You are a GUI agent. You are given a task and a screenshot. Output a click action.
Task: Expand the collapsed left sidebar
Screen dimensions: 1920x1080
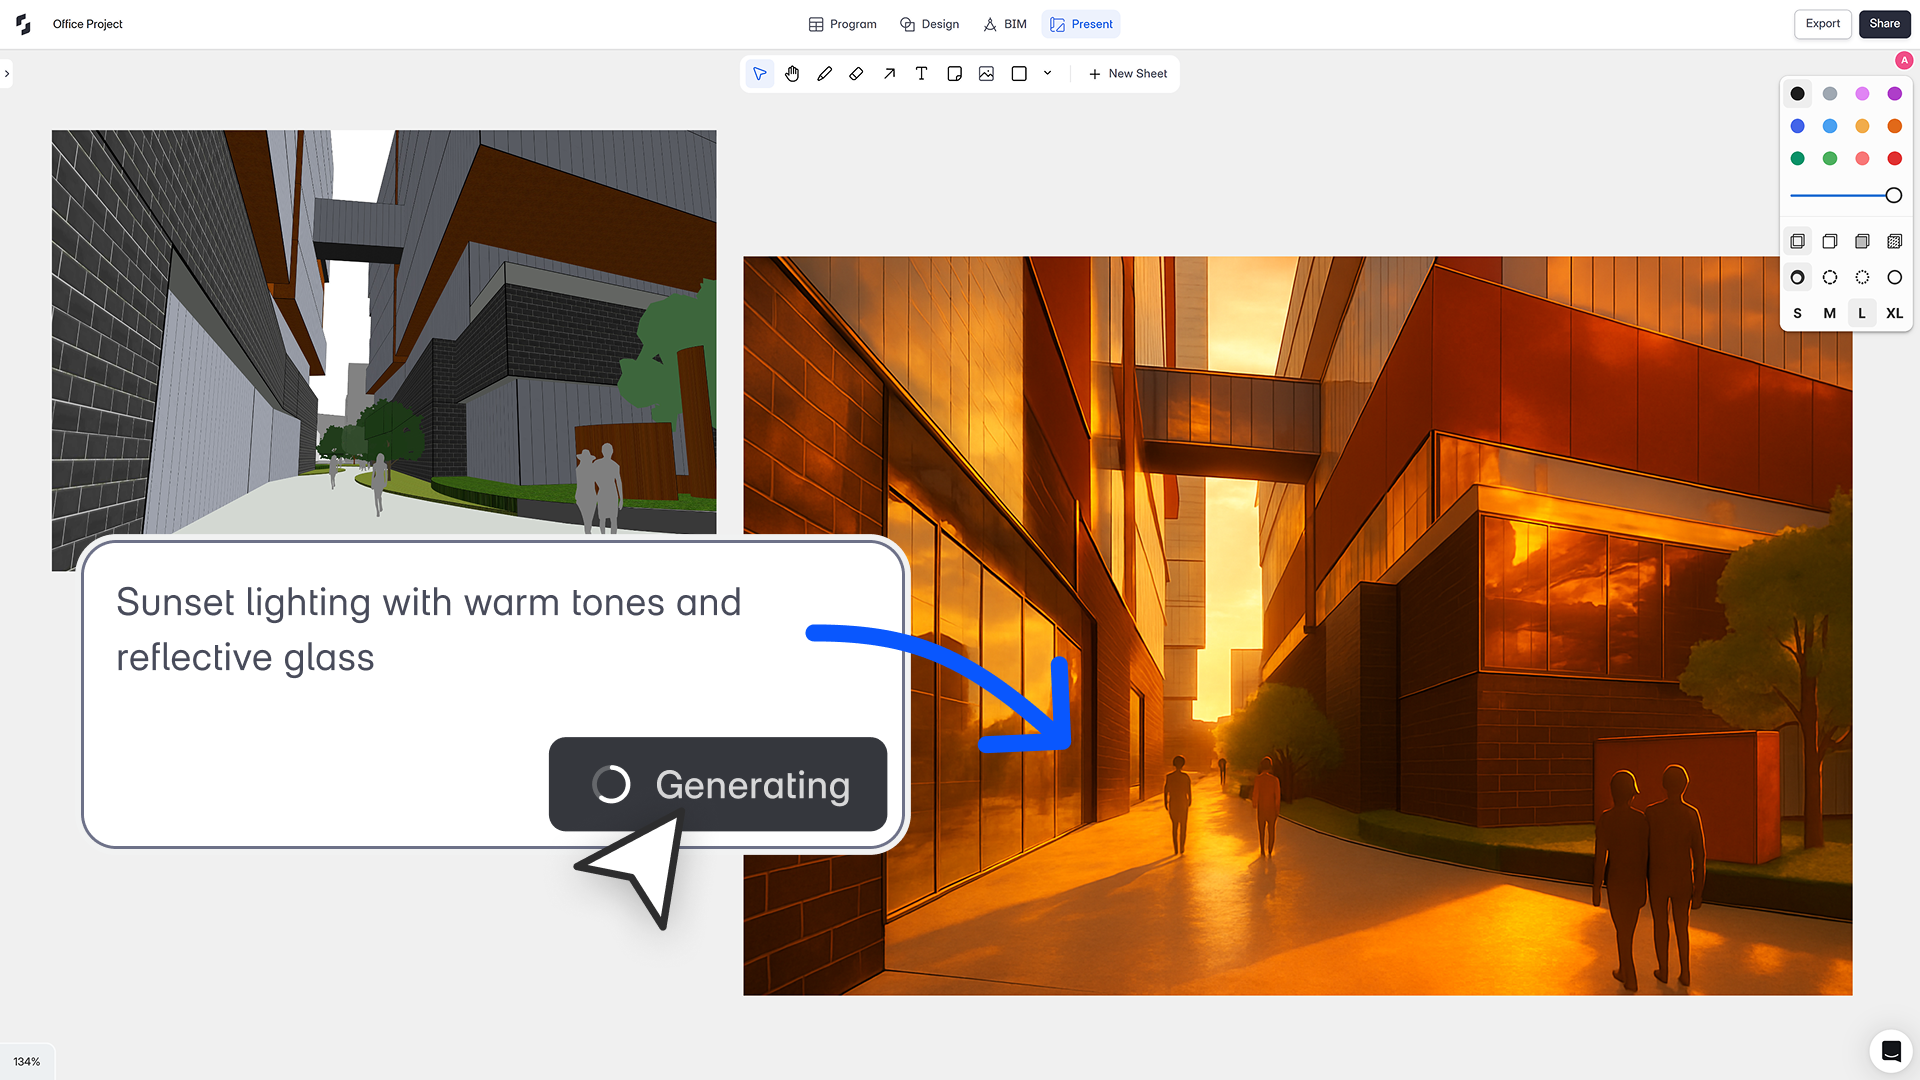[6, 74]
